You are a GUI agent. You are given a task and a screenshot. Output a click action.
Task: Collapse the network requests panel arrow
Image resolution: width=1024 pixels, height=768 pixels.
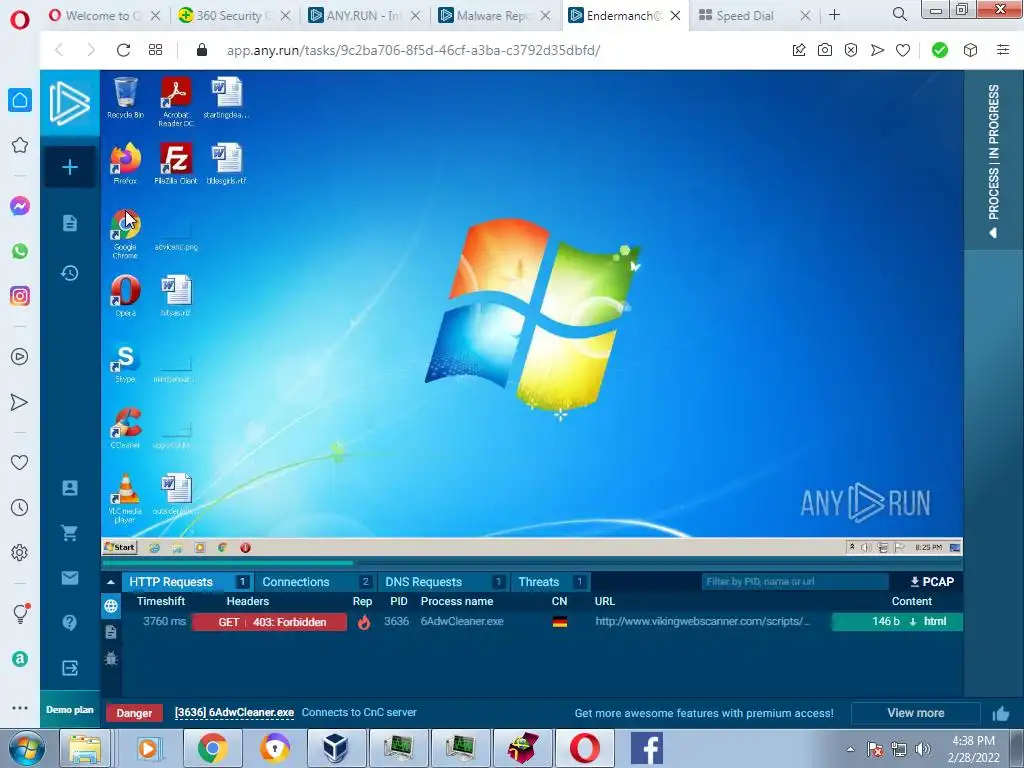110,582
